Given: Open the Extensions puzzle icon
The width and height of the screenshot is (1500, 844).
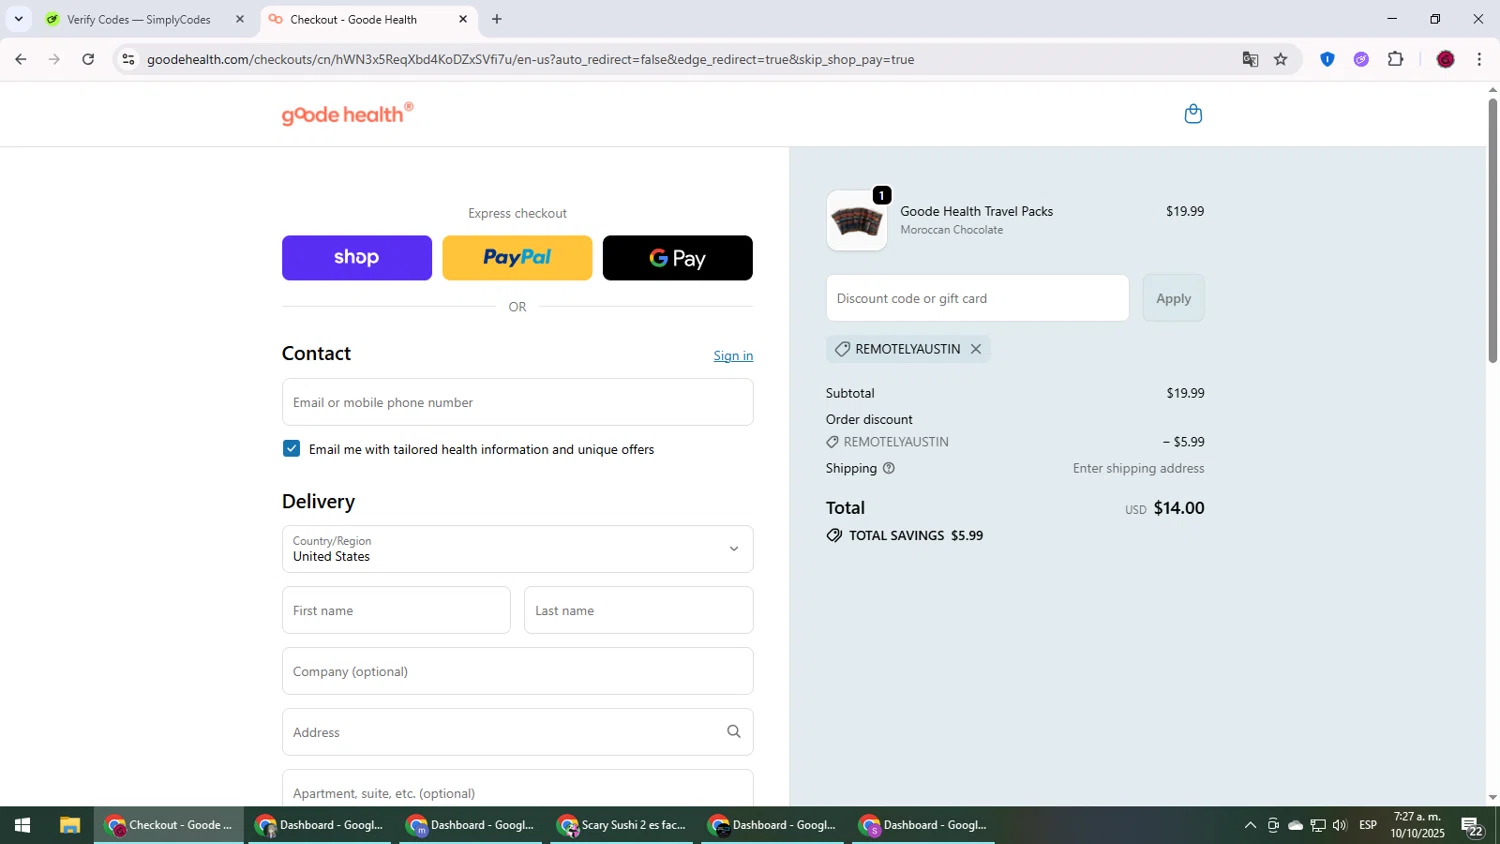Looking at the screenshot, I should pos(1396,59).
